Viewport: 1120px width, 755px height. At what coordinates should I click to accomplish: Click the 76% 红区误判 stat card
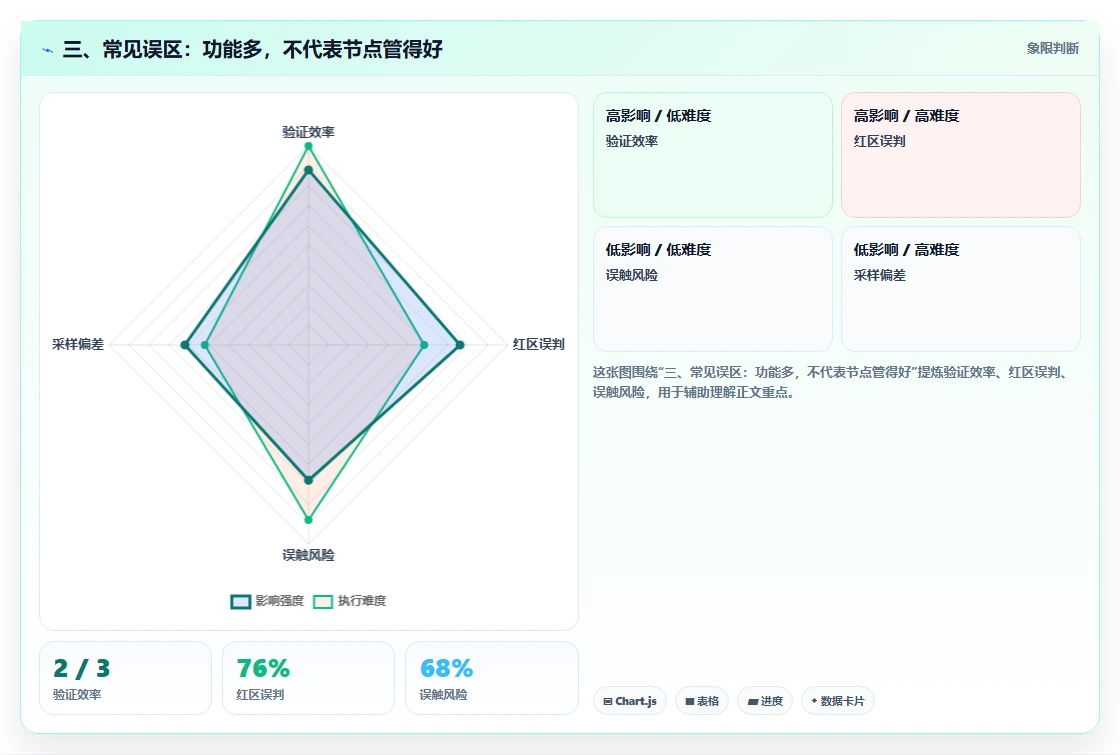point(309,678)
